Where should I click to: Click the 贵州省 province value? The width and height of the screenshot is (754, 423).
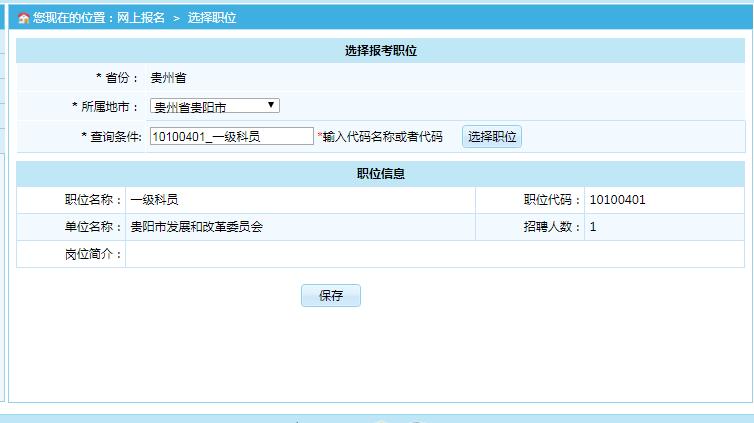[x=168, y=78]
